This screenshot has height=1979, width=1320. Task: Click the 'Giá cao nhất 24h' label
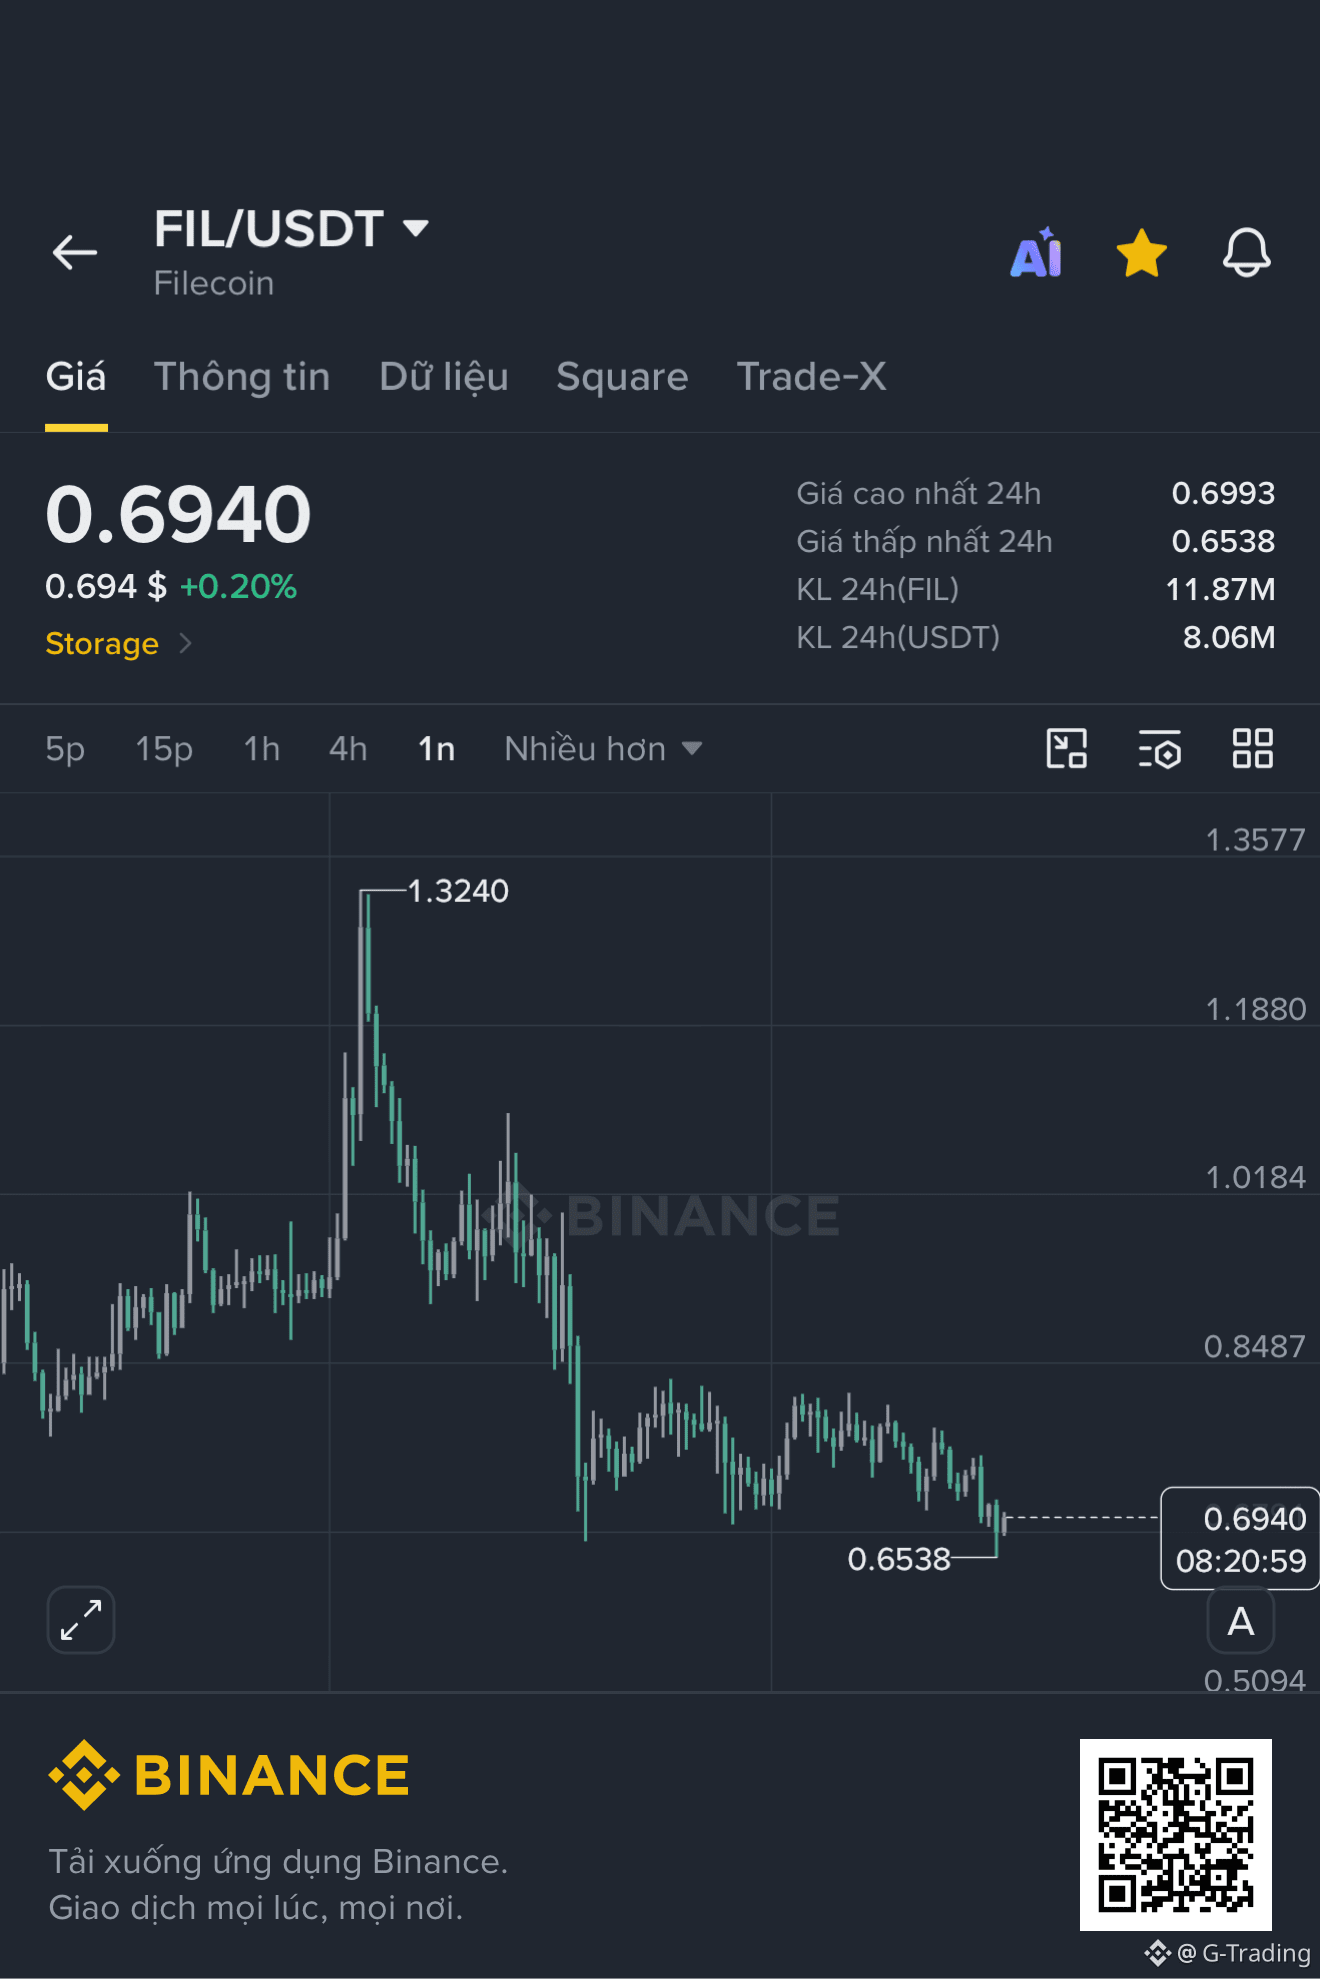pos(918,493)
